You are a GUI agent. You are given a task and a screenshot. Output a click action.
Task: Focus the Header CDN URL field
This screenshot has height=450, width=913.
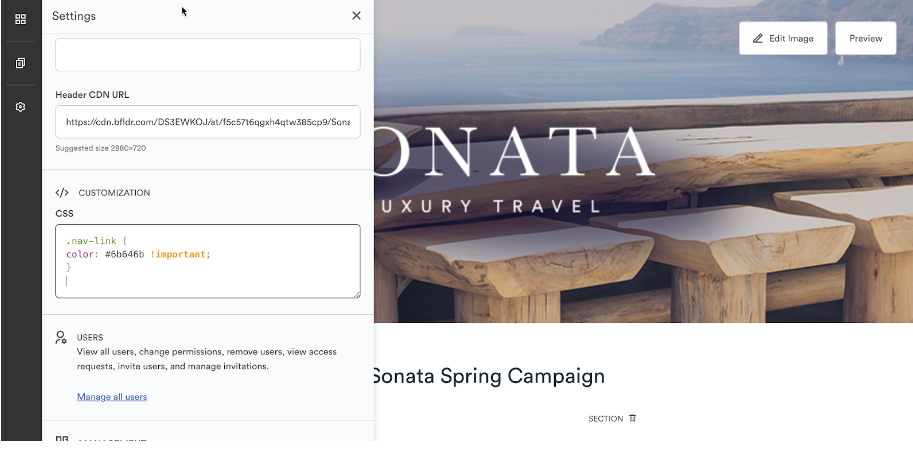pyautogui.click(x=208, y=122)
